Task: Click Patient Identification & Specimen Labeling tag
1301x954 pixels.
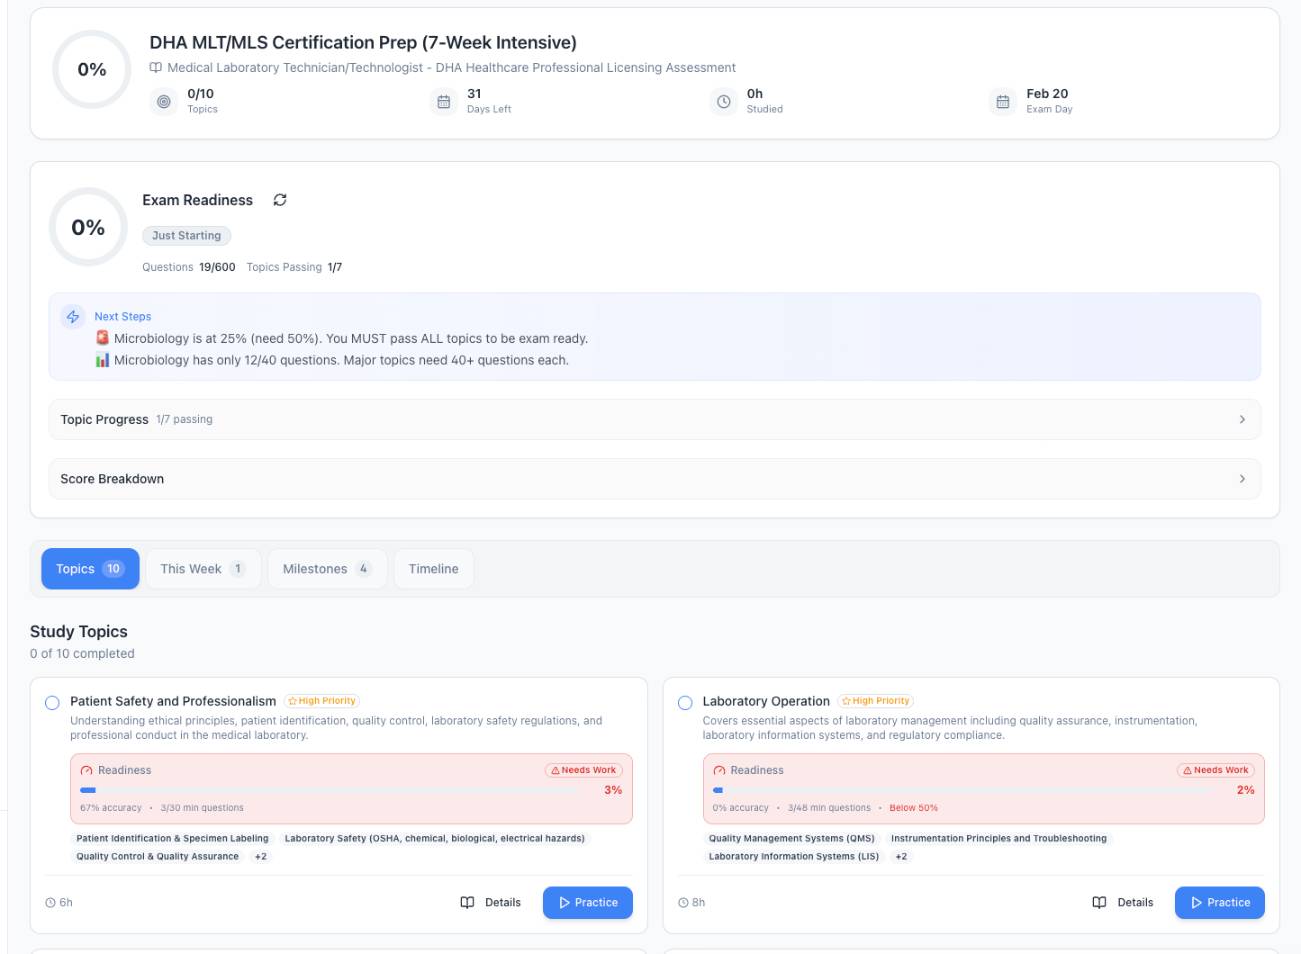Action: (173, 839)
